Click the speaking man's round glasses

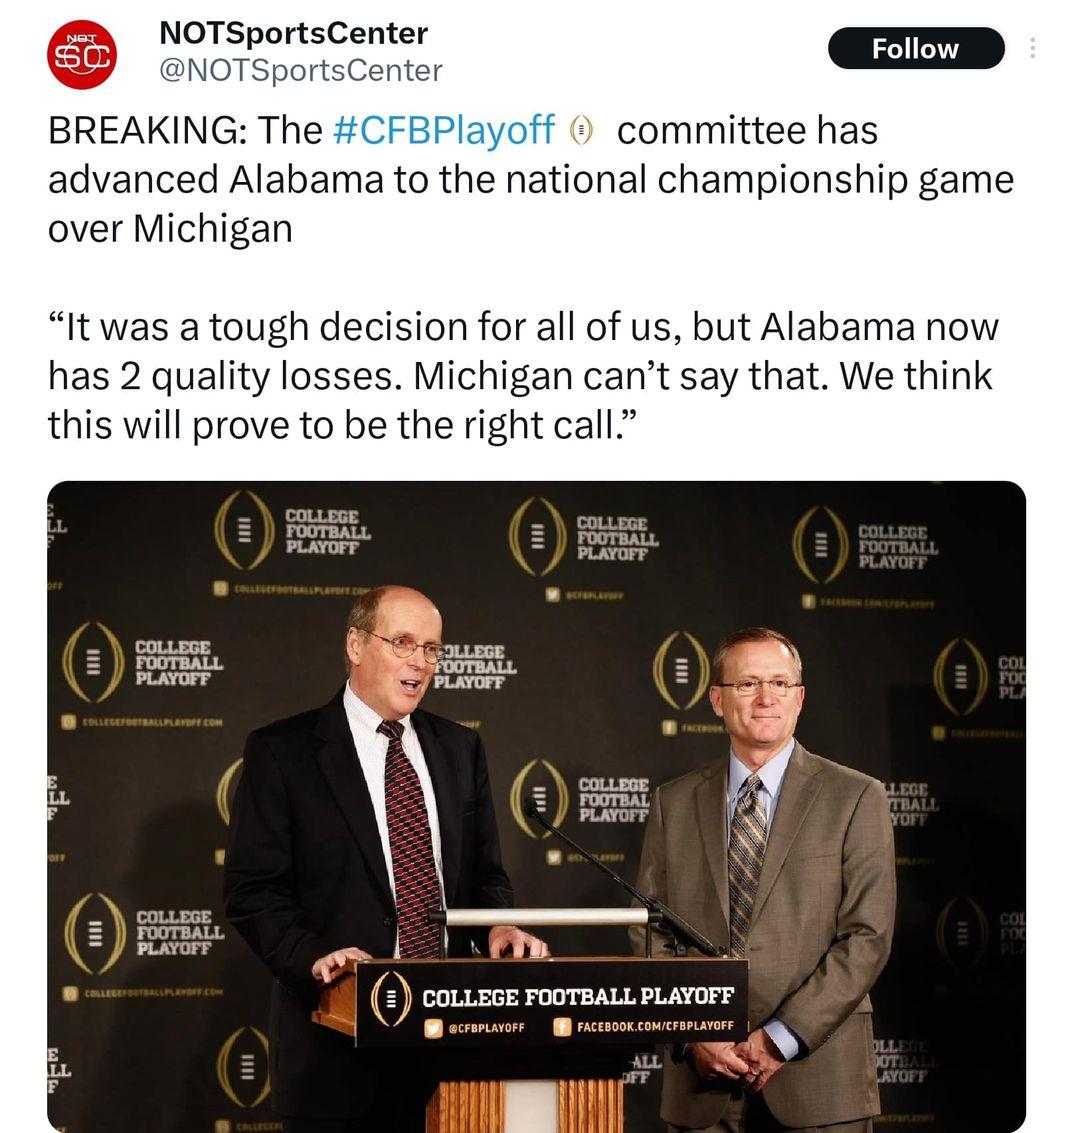point(405,645)
